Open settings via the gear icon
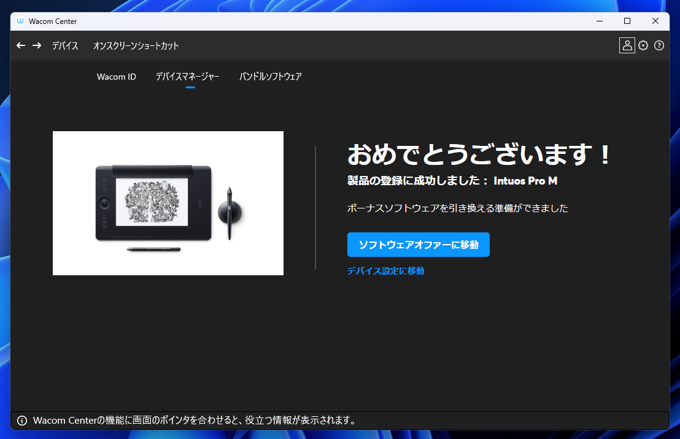Viewport: 680px width, 439px height. click(x=643, y=46)
